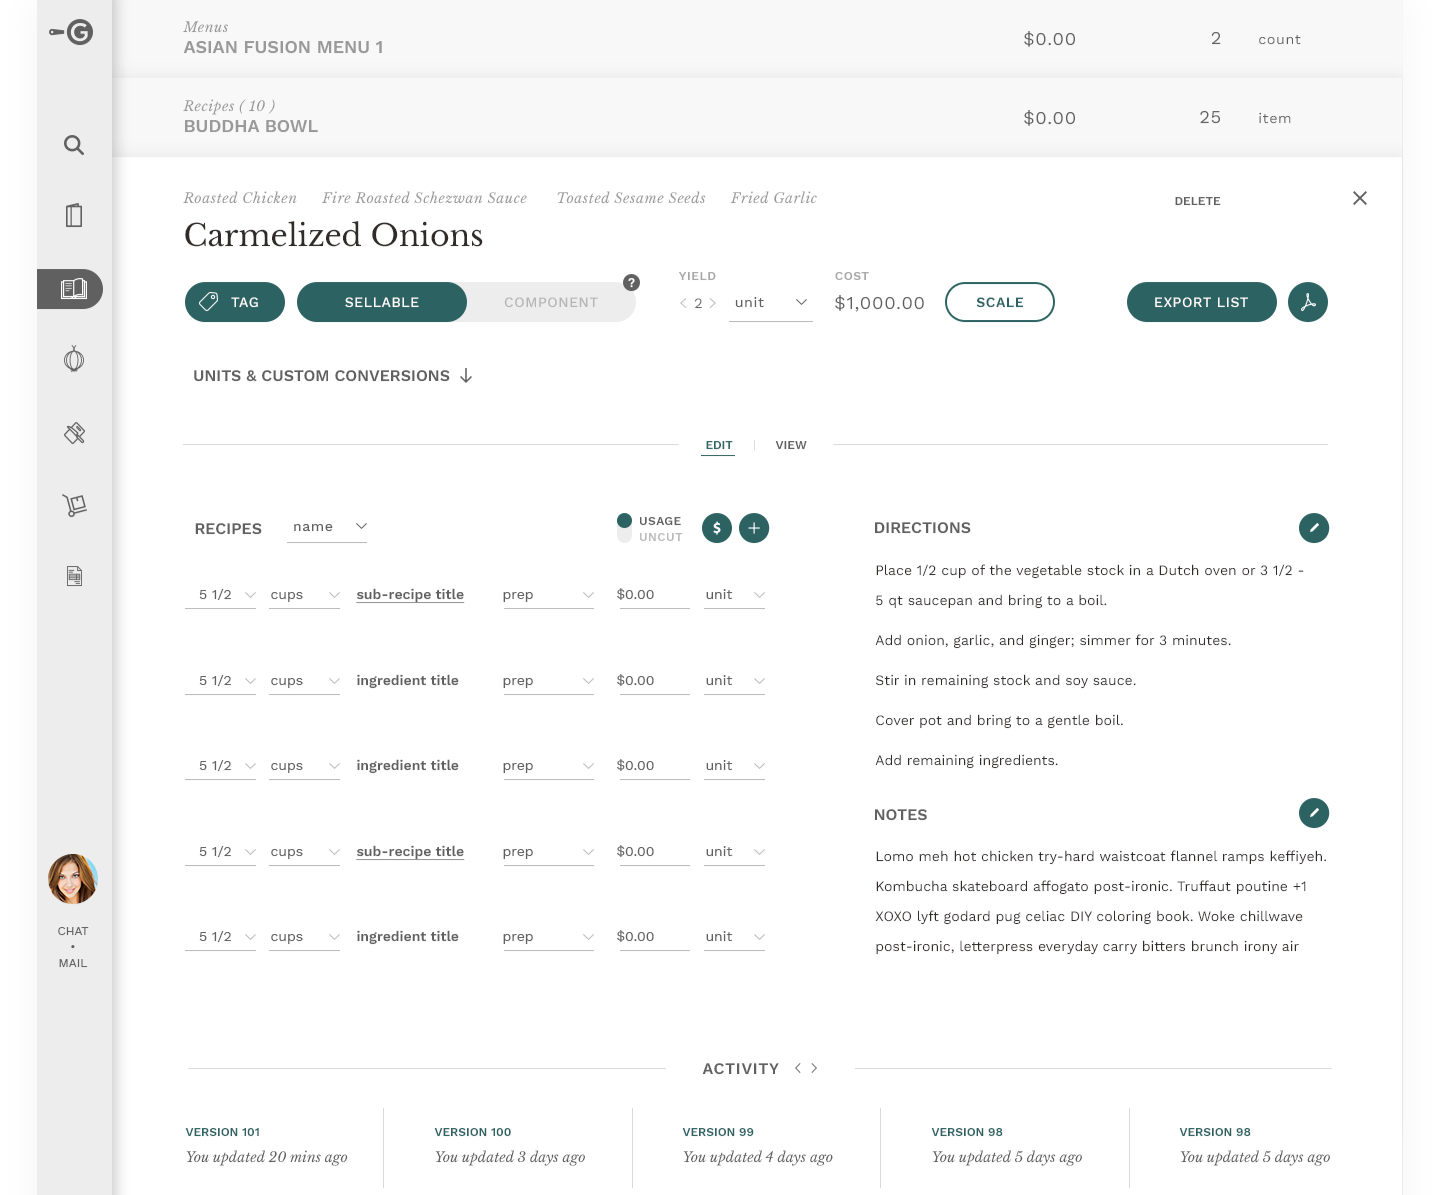The image size is (1440, 1195).
Task: Select Asian Fusion Menu 1 row
Action: click(x=757, y=39)
